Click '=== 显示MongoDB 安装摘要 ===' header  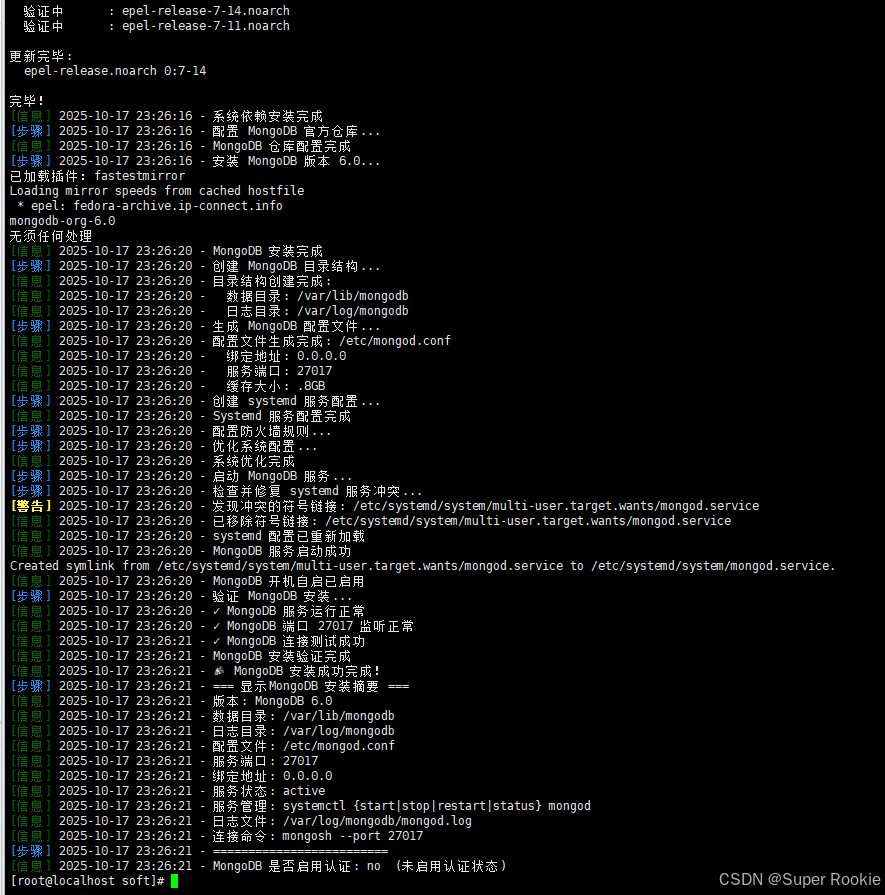click(x=311, y=686)
